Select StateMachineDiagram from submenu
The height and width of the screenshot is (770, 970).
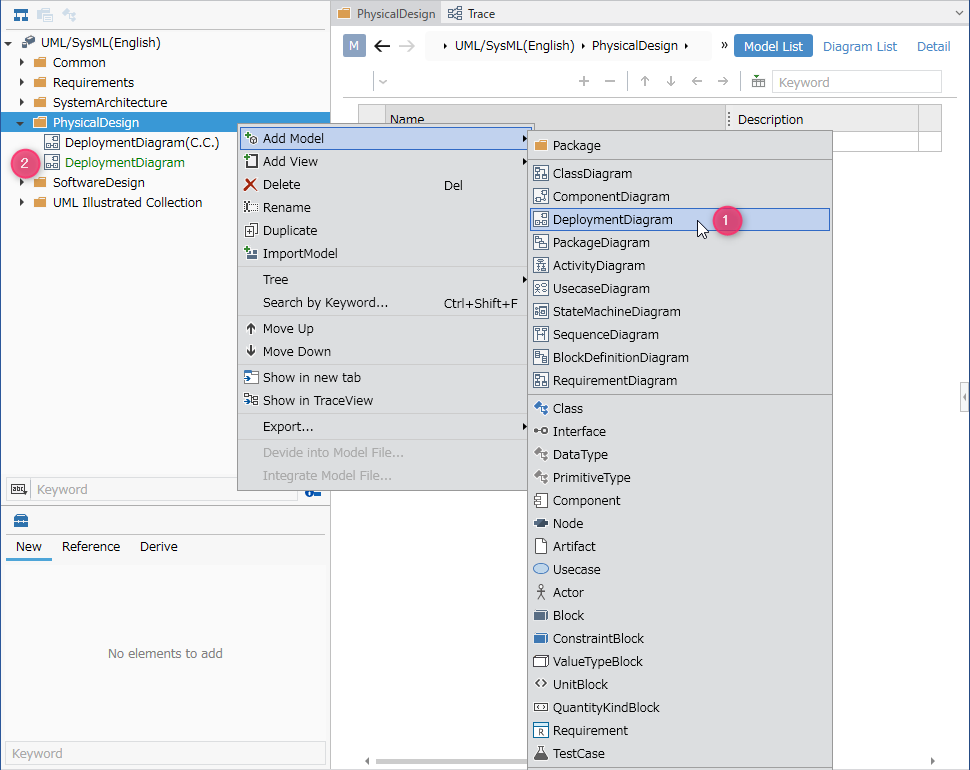tap(680, 312)
